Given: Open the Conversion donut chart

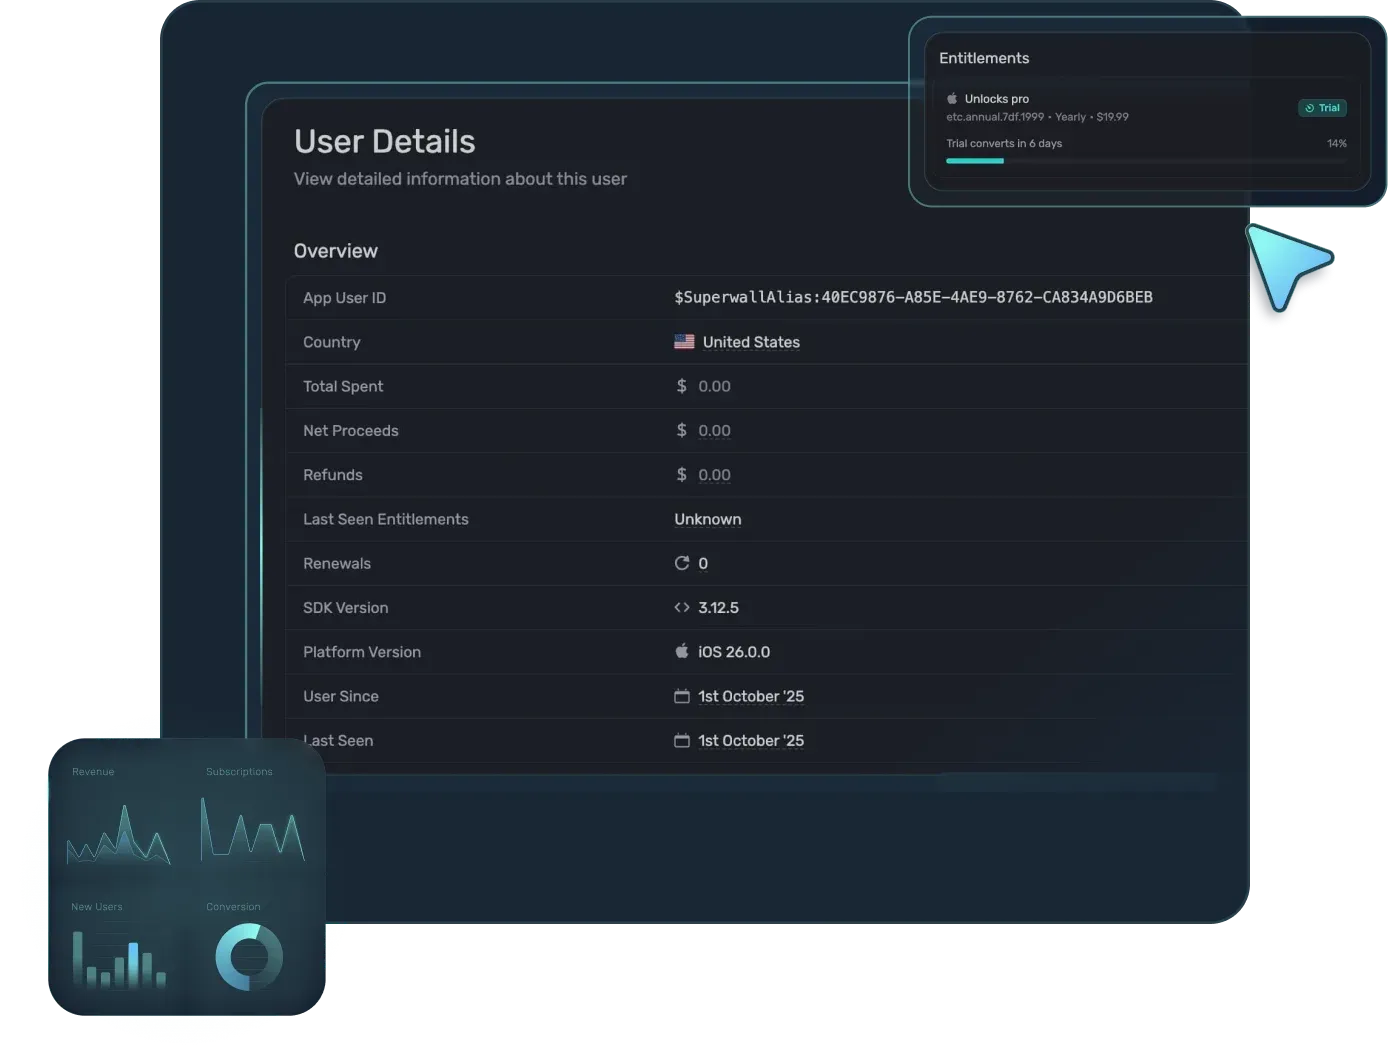Looking at the screenshot, I should point(249,957).
